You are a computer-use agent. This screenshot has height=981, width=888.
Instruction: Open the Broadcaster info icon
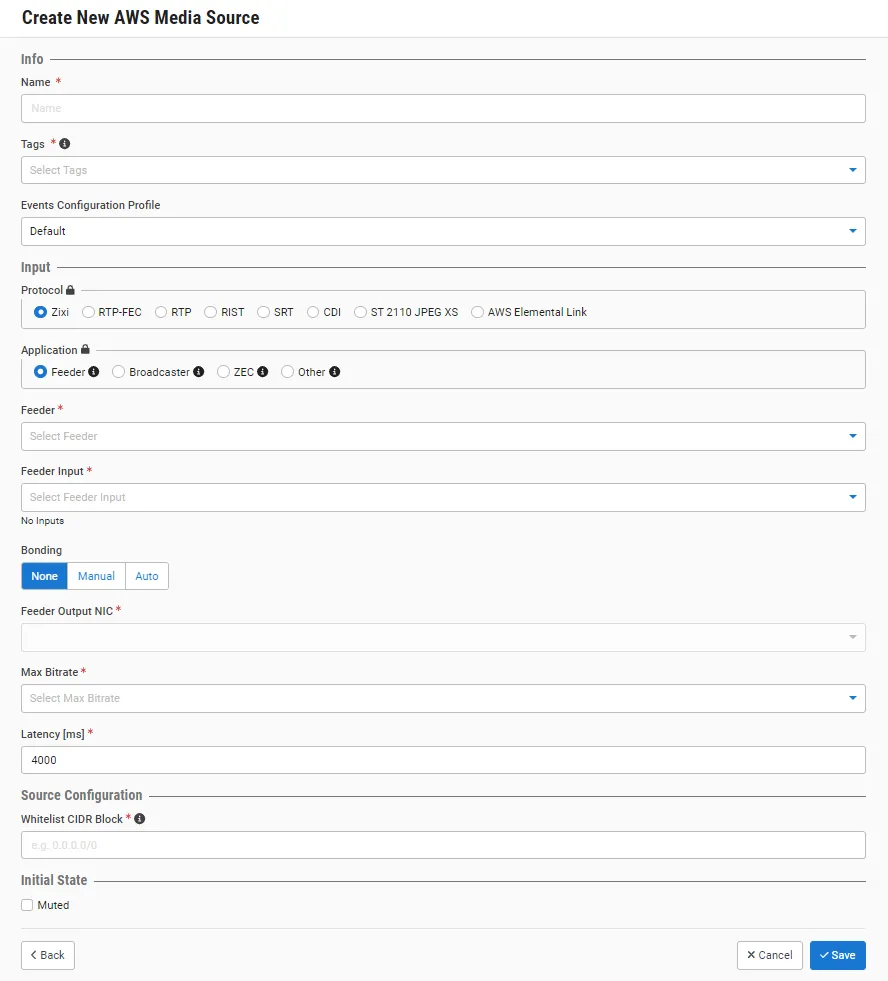tap(198, 372)
